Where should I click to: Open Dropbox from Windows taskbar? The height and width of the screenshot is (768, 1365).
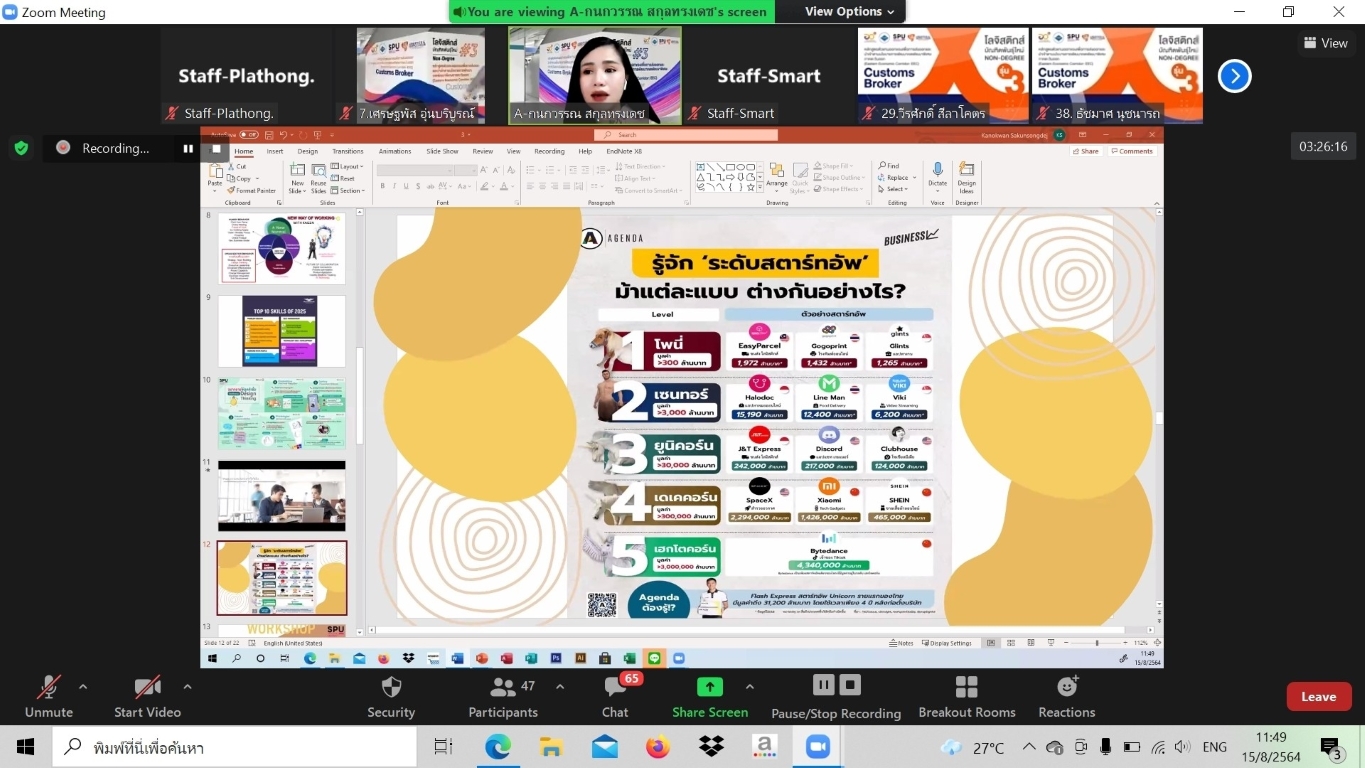[711, 747]
